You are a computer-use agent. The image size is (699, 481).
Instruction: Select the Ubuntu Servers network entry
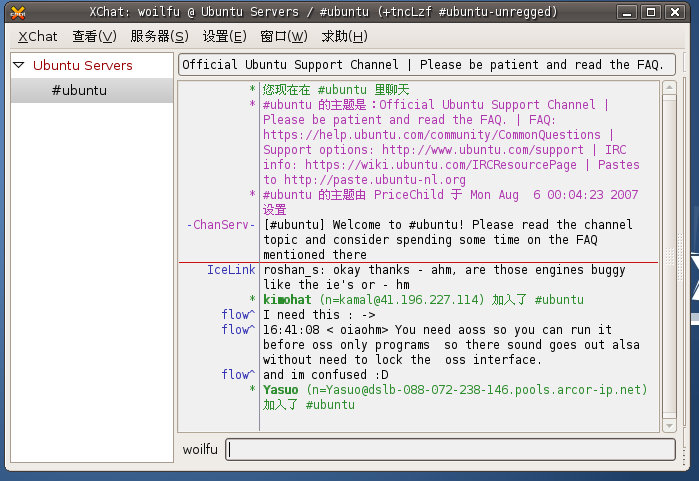[82, 66]
